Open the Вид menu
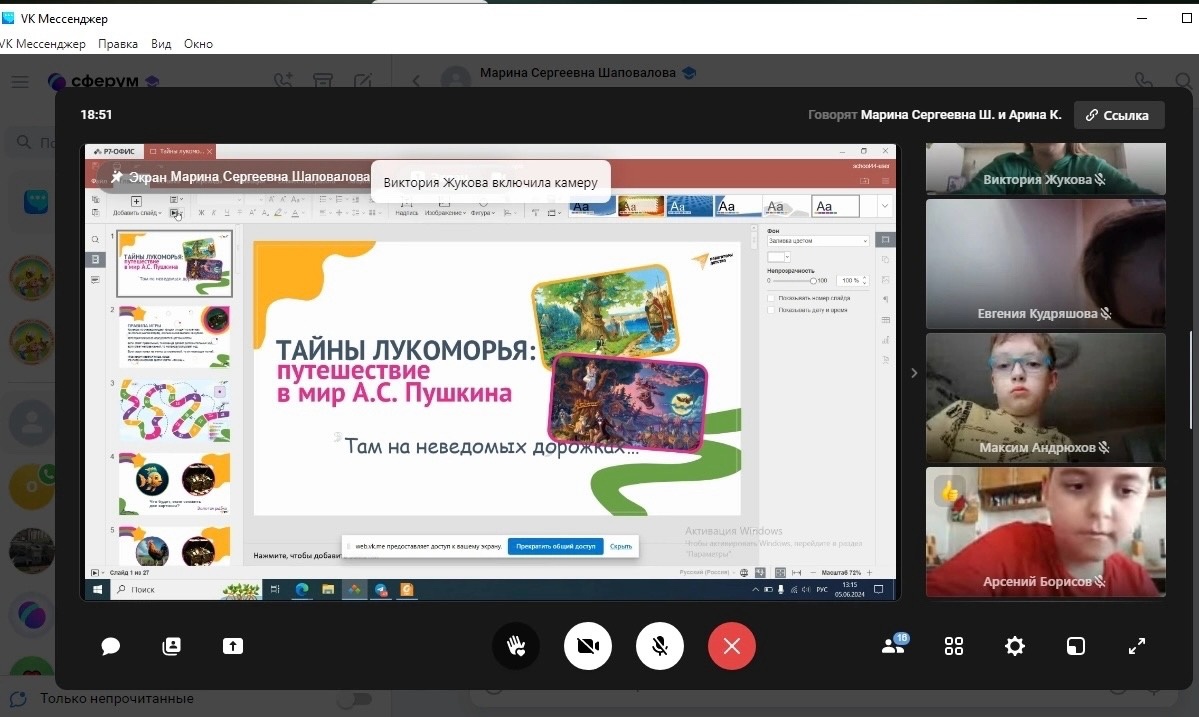The height and width of the screenshot is (717, 1199). (x=161, y=44)
